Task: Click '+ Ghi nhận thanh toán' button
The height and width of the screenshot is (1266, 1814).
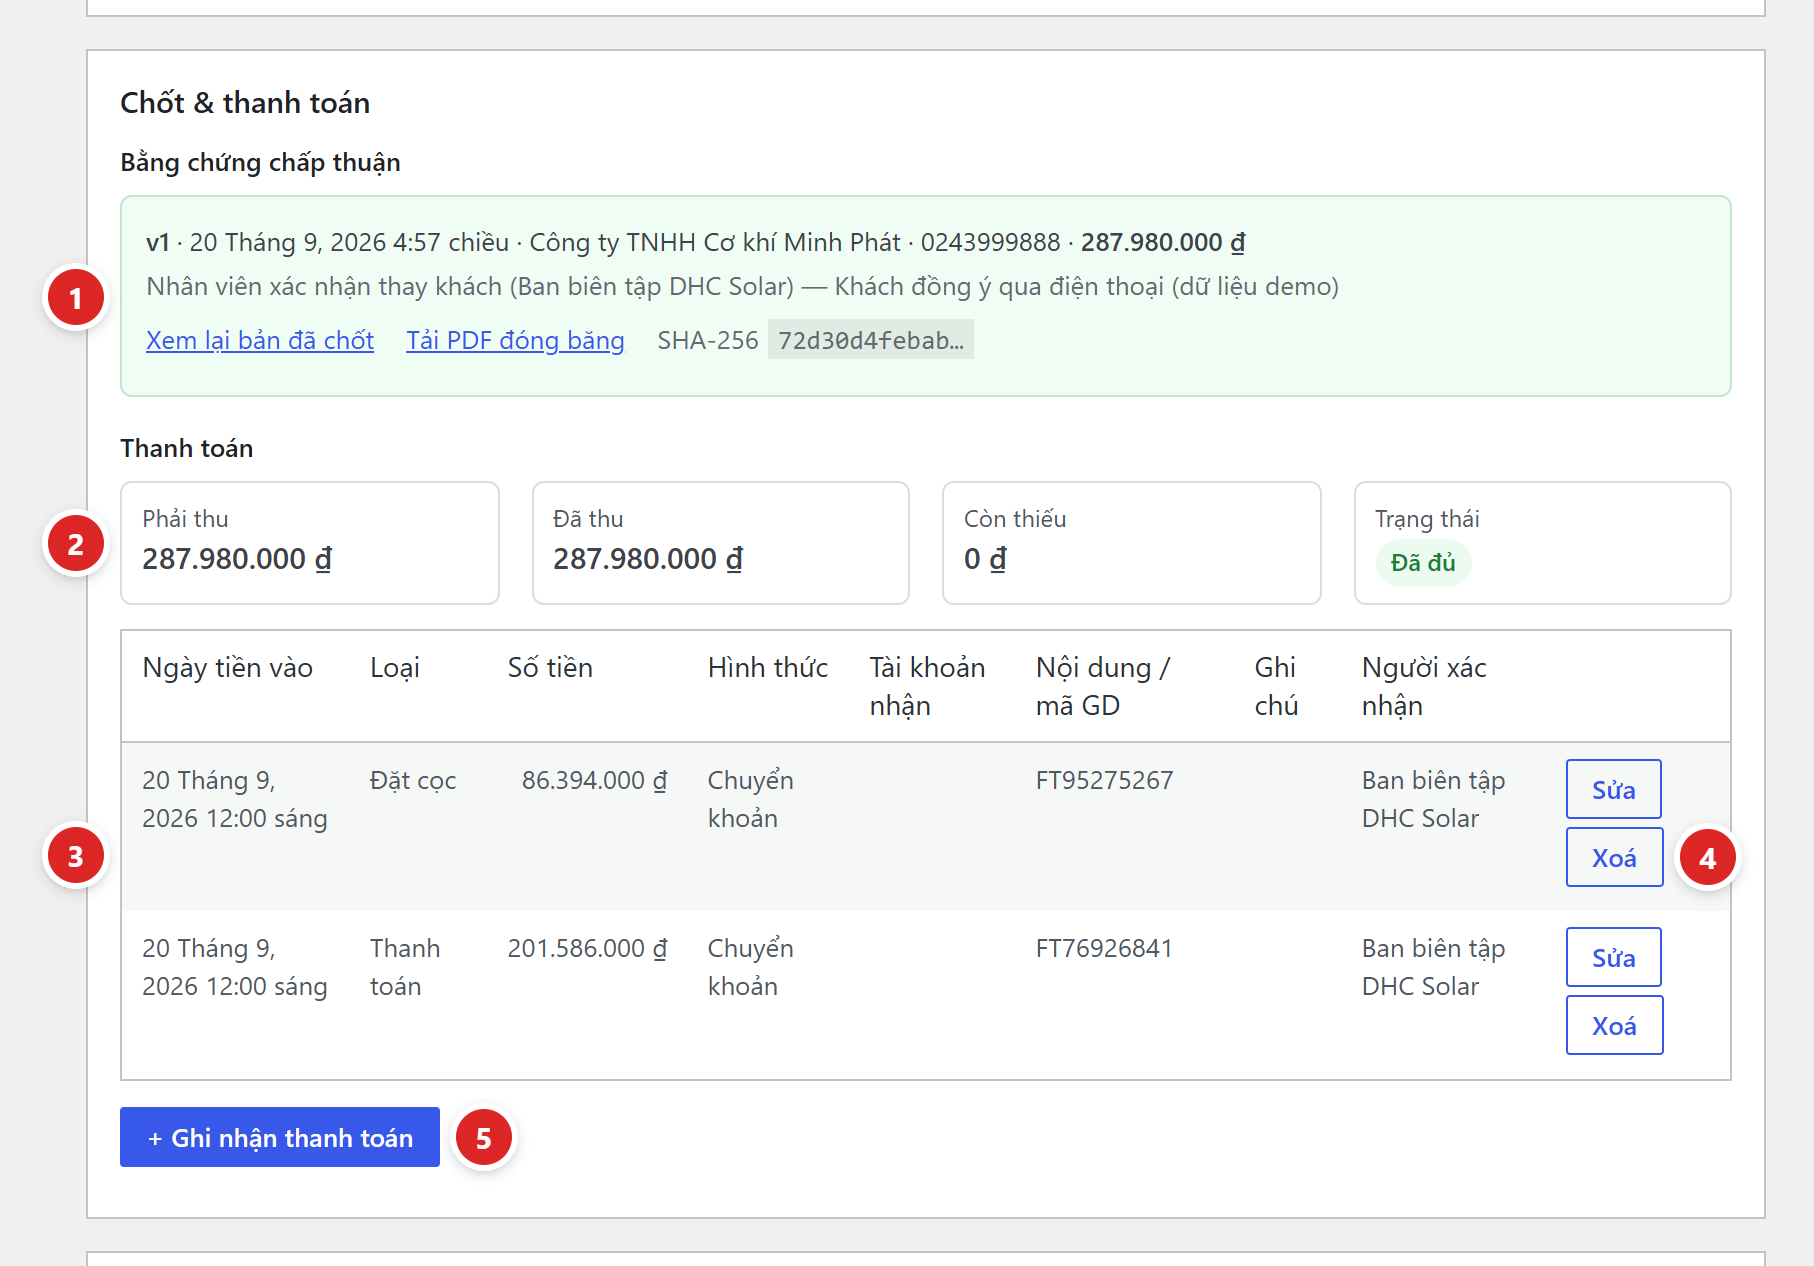Action: [x=280, y=1137]
